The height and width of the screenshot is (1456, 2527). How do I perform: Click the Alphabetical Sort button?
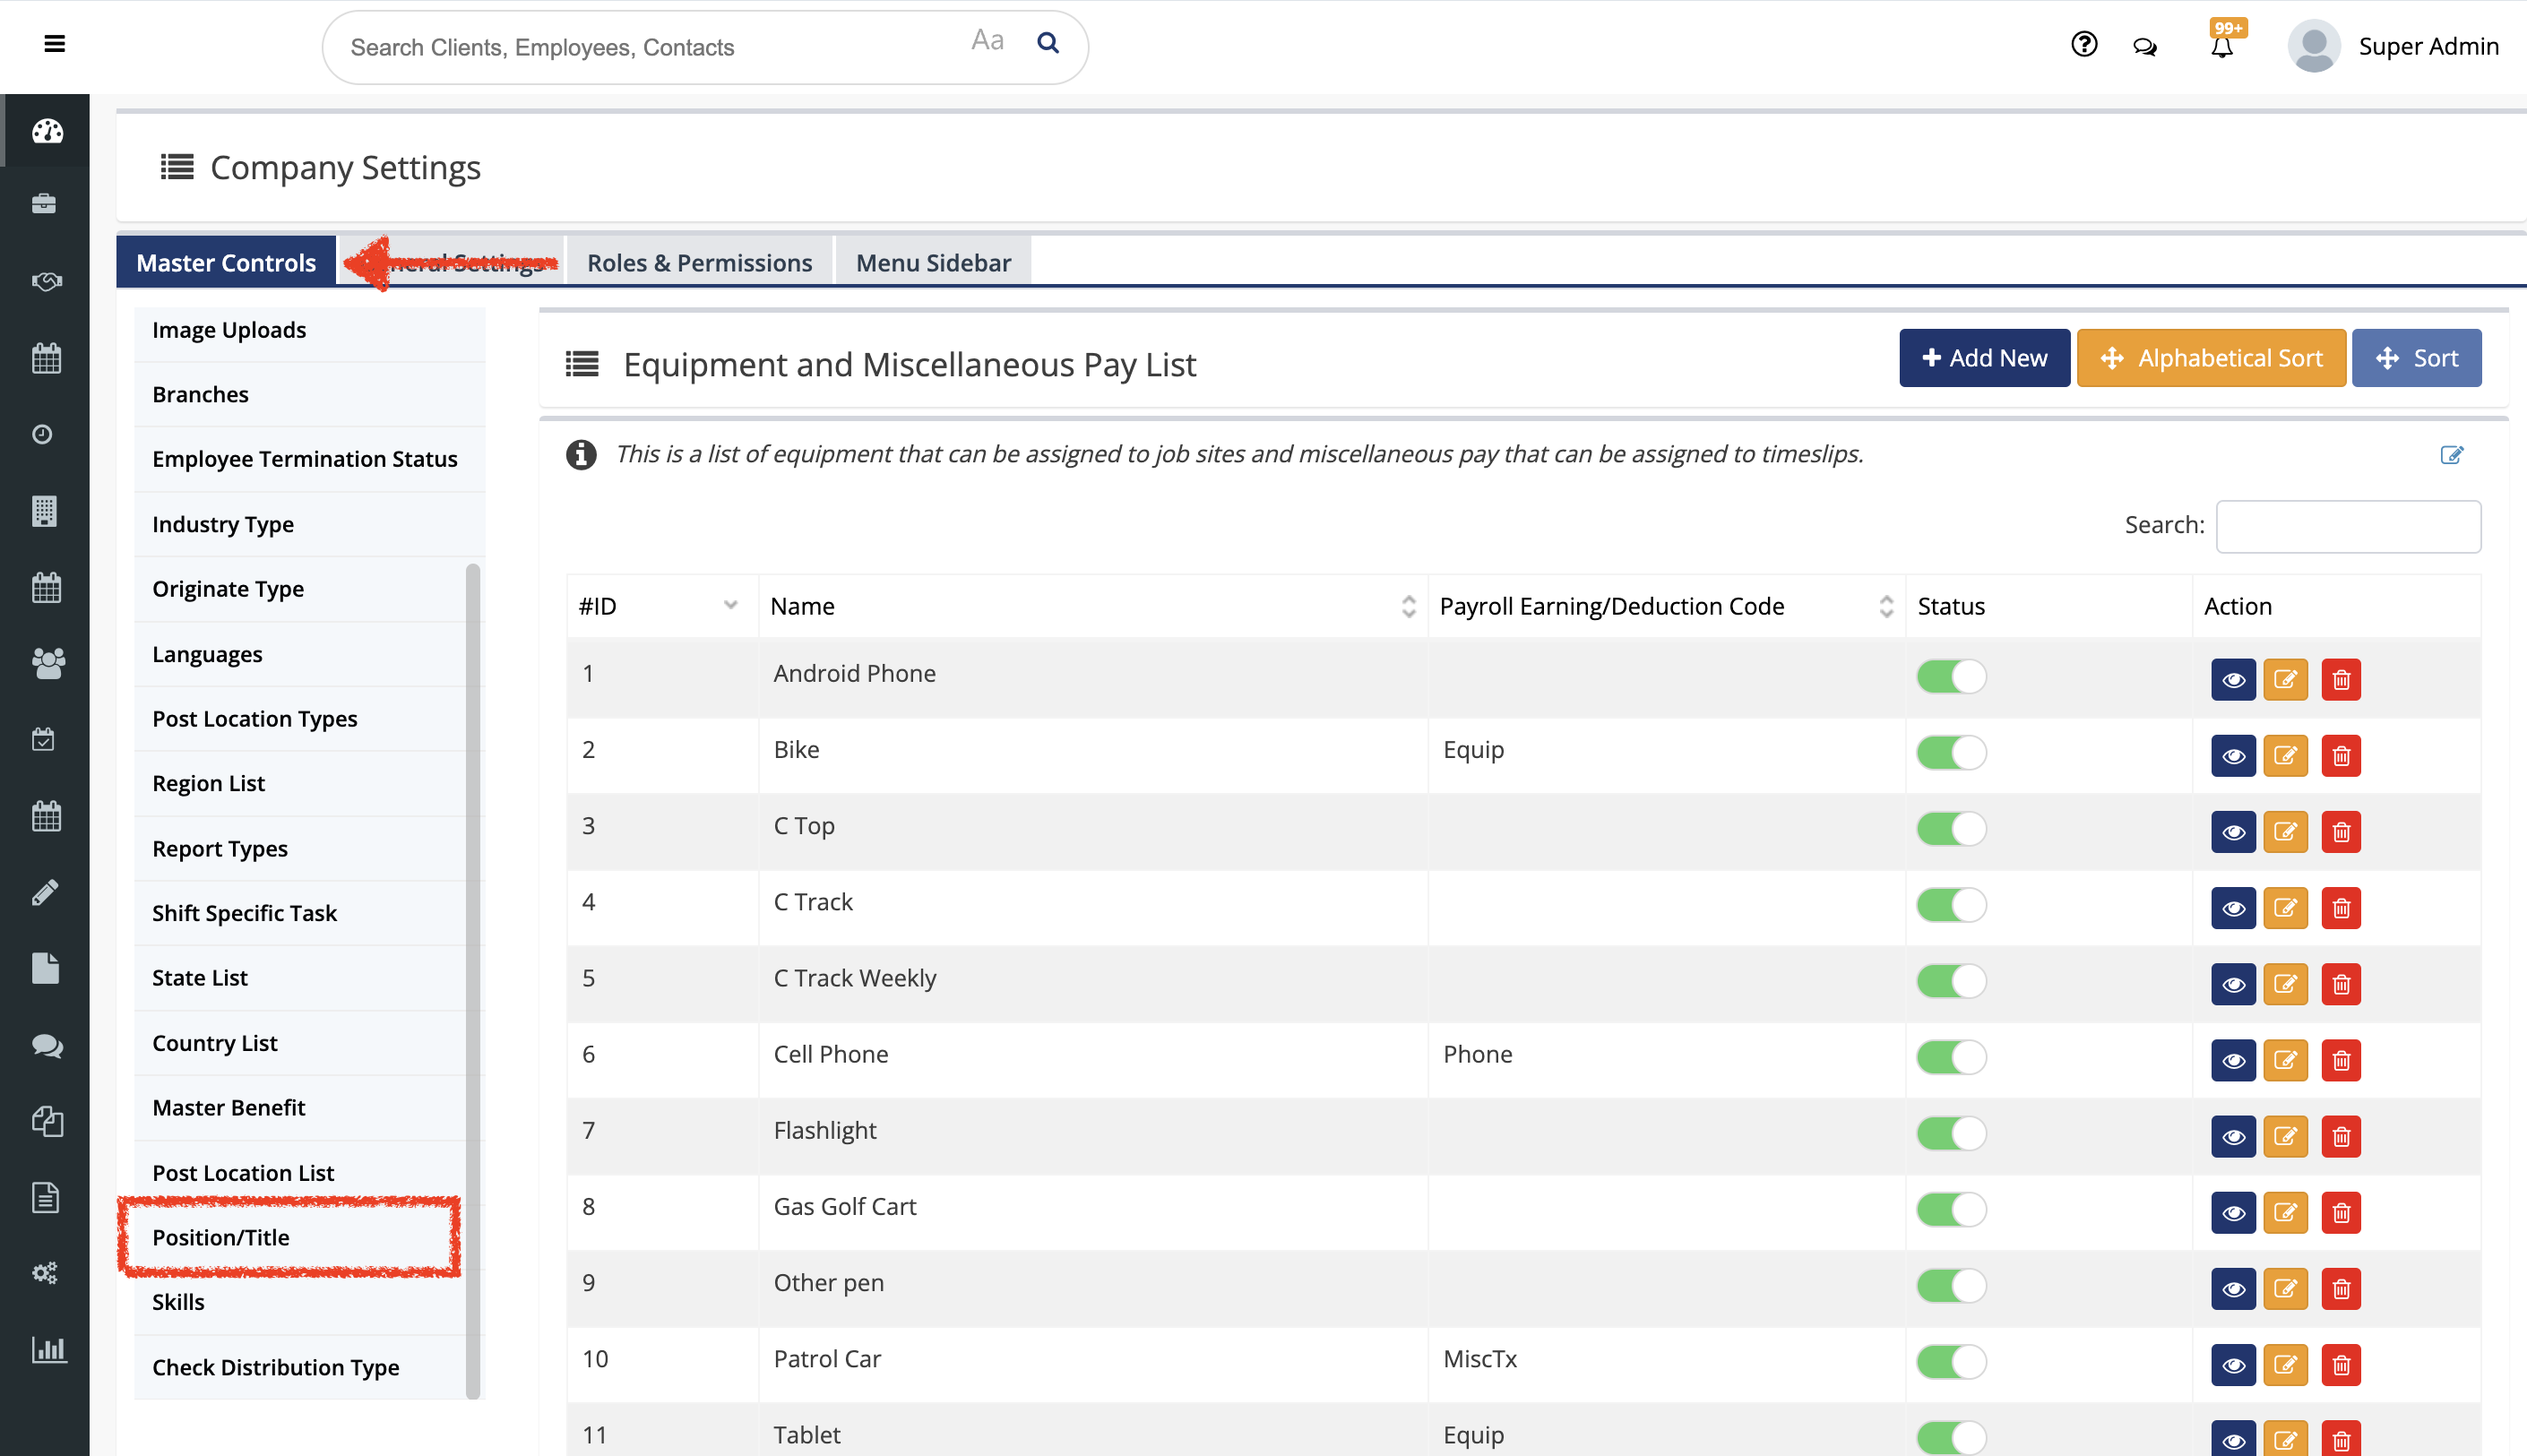click(2211, 358)
